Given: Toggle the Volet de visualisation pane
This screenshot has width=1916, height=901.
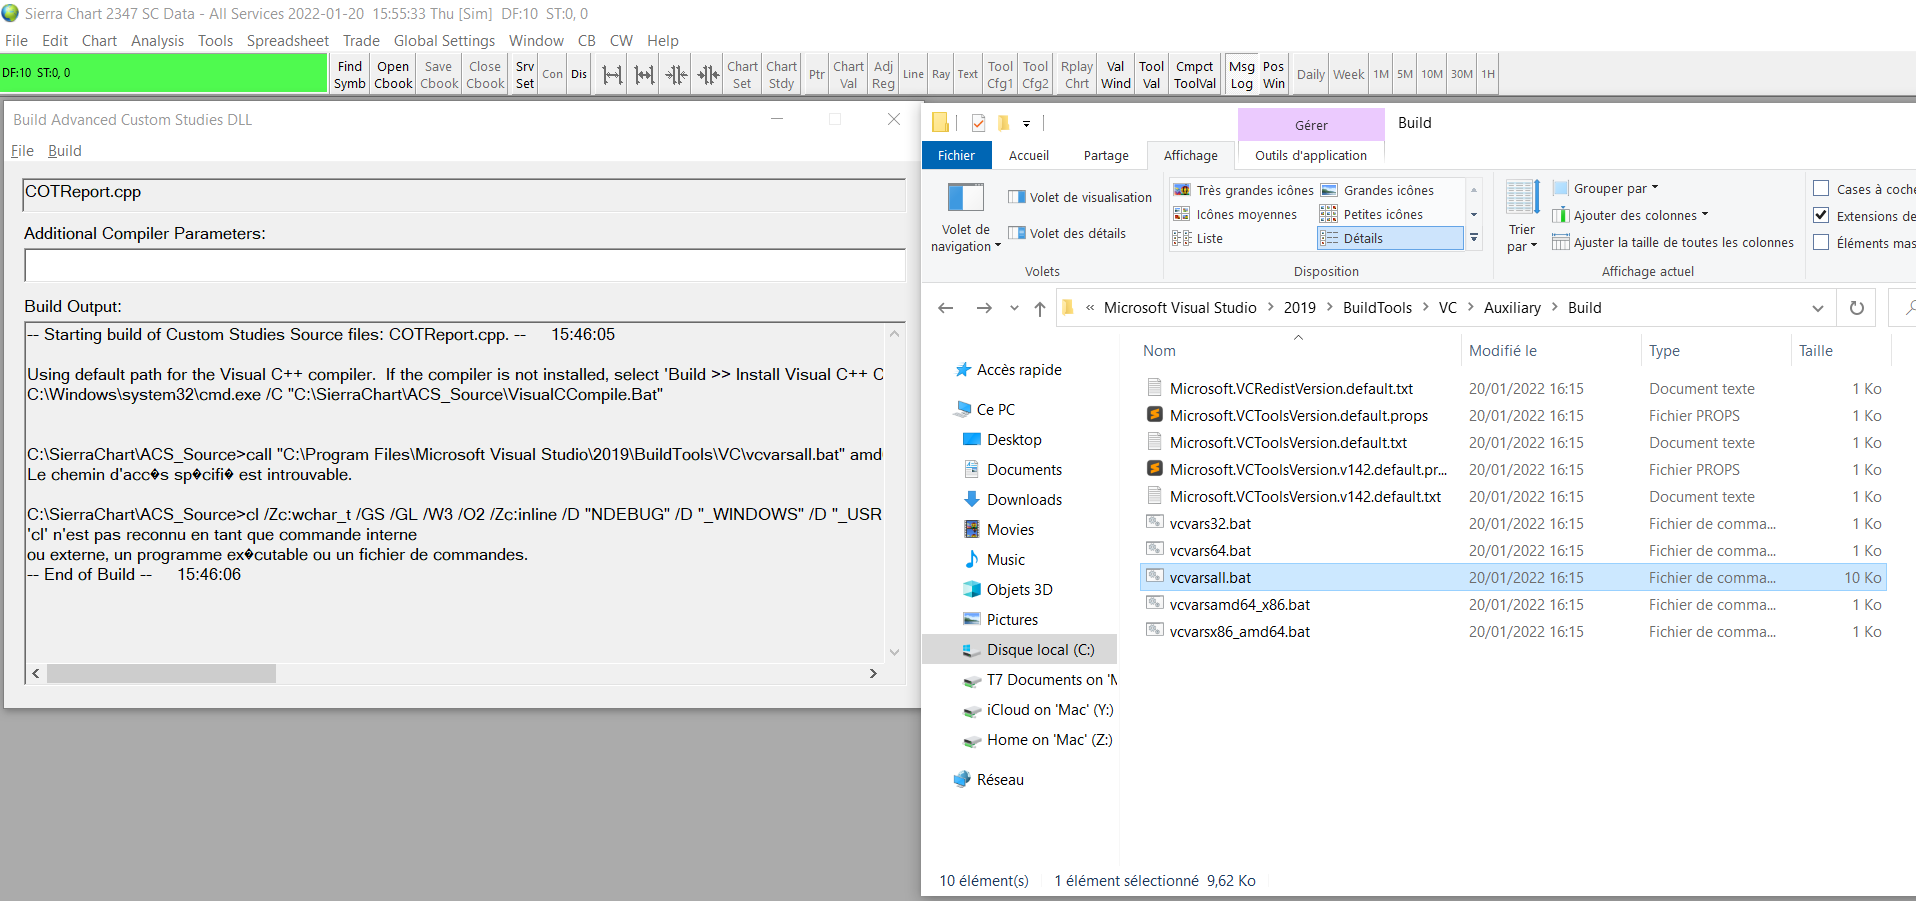Looking at the screenshot, I should [1080, 197].
